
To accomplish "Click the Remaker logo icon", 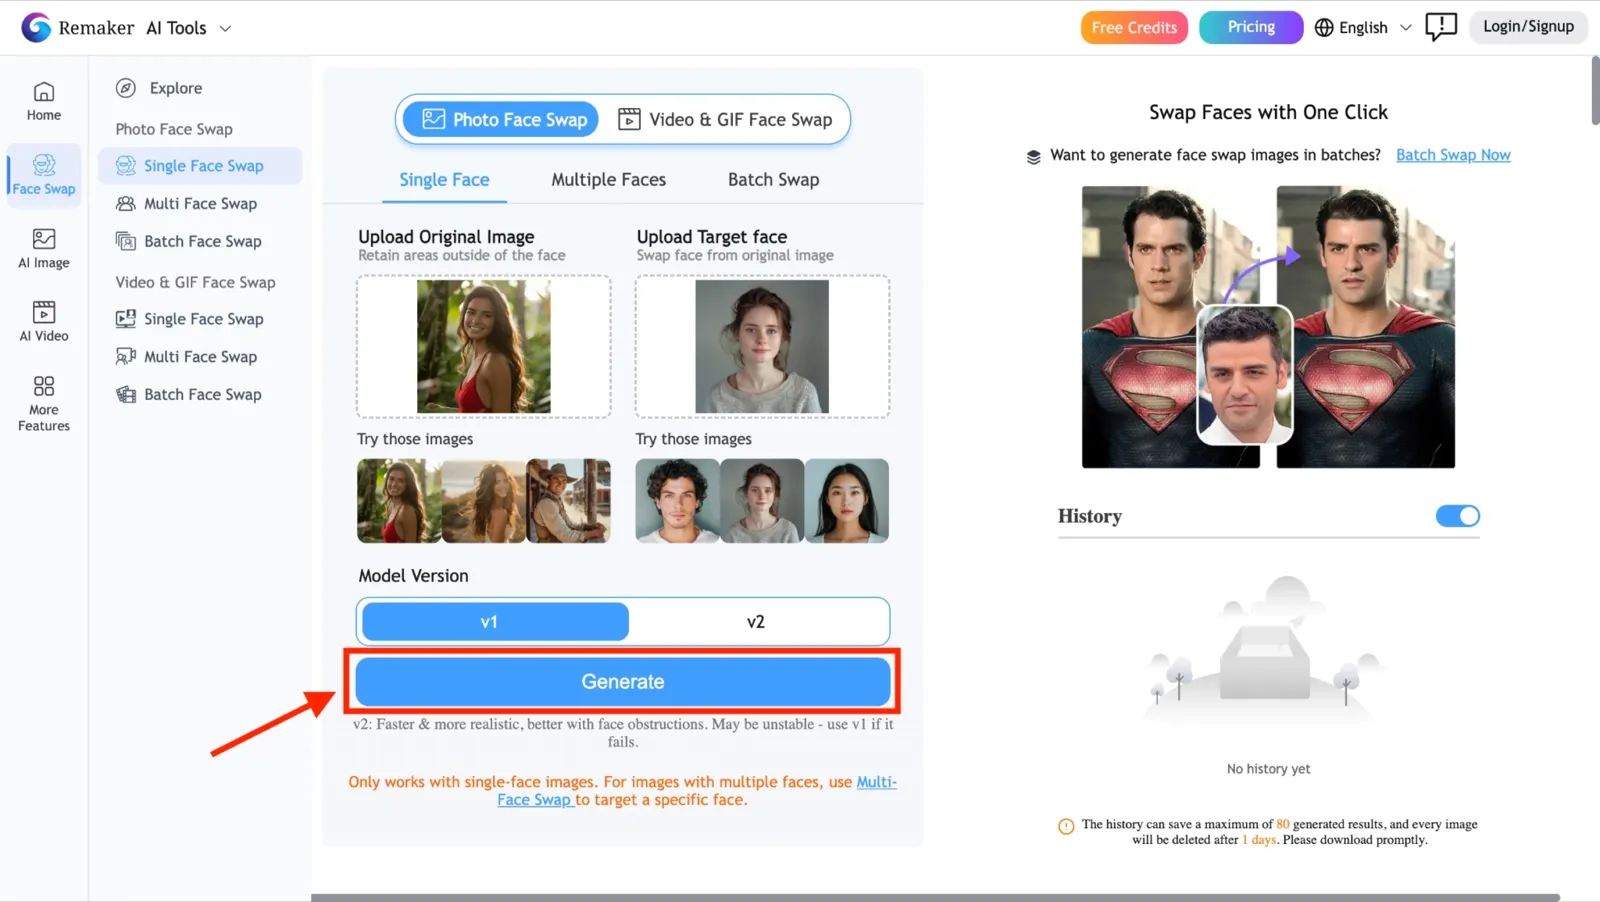I will pyautogui.click(x=36, y=27).
